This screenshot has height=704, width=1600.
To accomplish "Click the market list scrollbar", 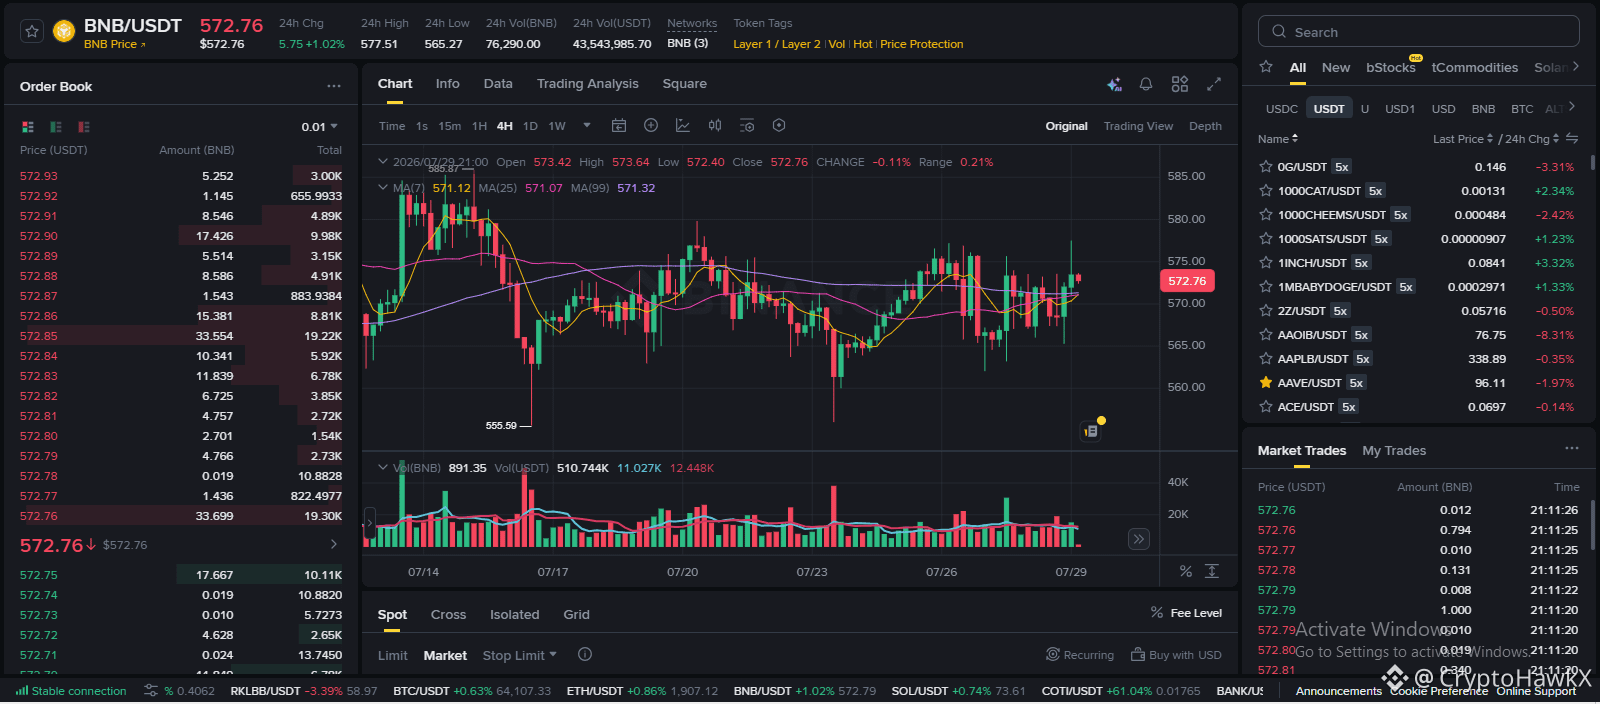I will click(x=1592, y=163).
